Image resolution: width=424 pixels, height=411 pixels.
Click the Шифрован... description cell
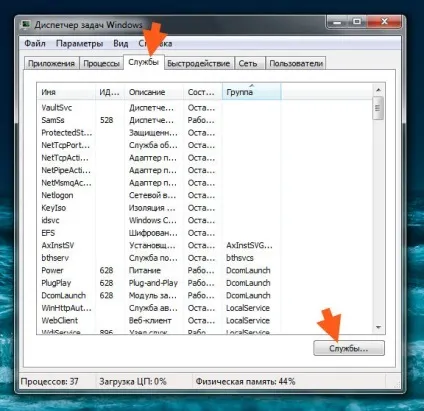click(153, 233)
